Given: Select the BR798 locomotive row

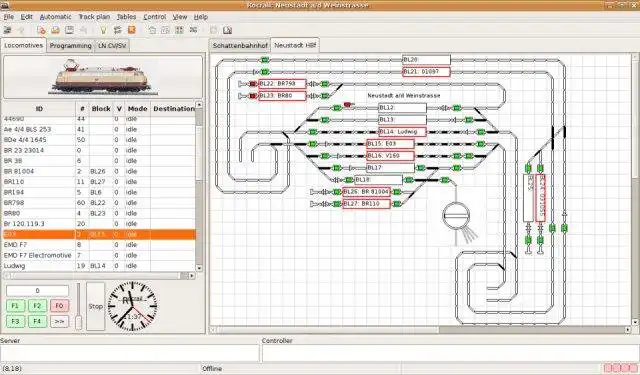Looking at the screenshot, I should 99,203.
